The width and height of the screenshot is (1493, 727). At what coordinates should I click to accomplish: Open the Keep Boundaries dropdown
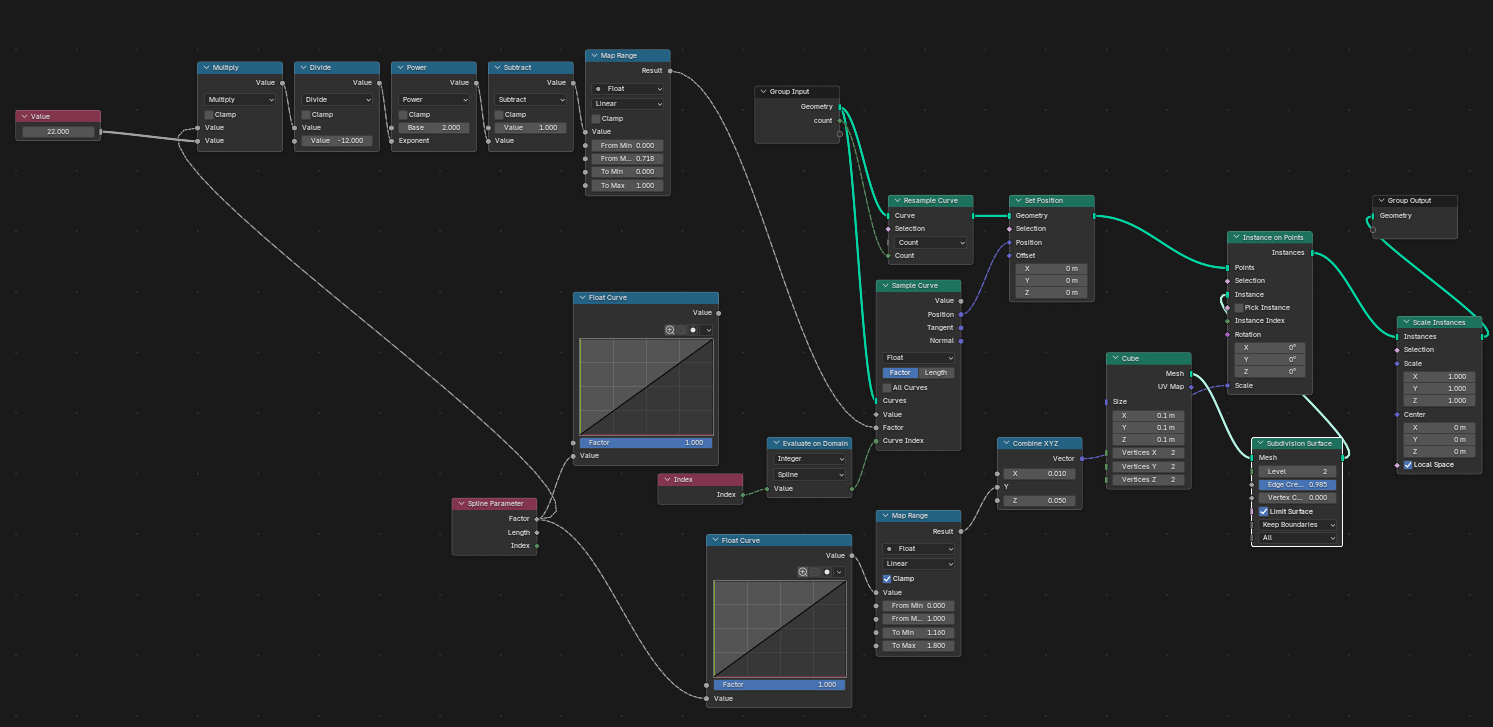click(x=1298, y=525)
